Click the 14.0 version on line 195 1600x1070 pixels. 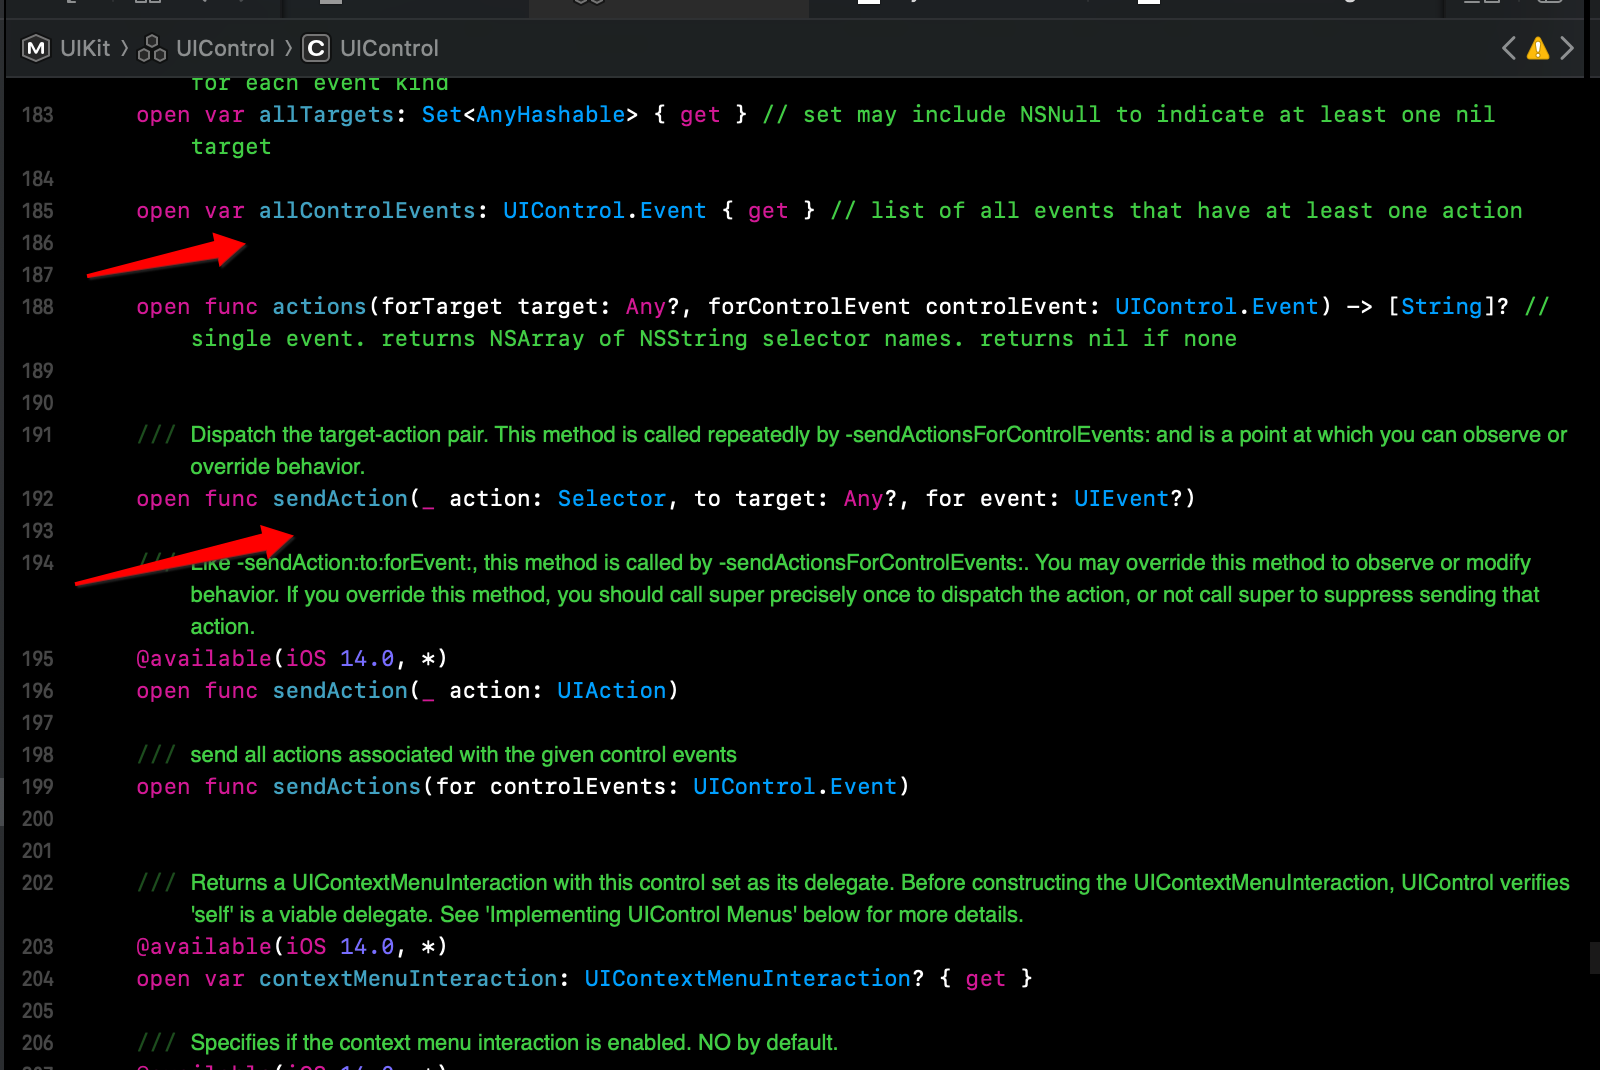(367, 659)
